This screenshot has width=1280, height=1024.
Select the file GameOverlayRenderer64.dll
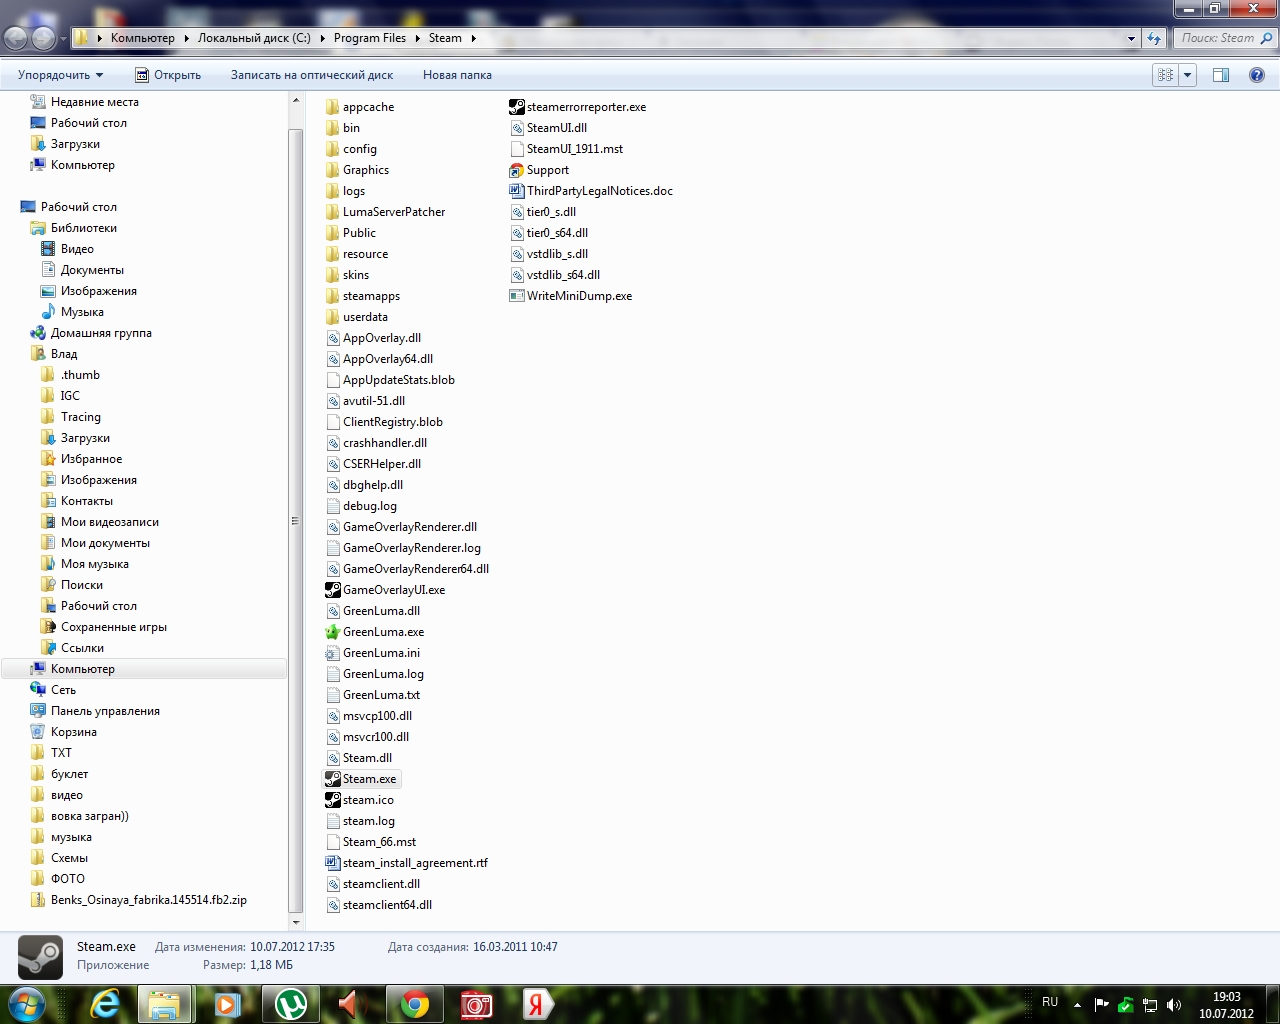coord(407,569)
